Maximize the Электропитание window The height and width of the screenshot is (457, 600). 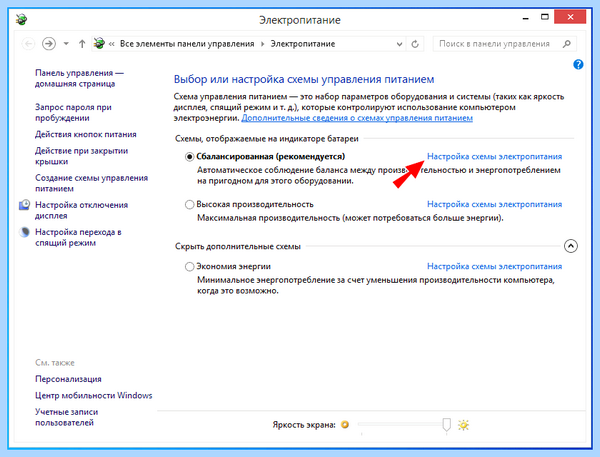pyautogui.click(x=545, y=17)
